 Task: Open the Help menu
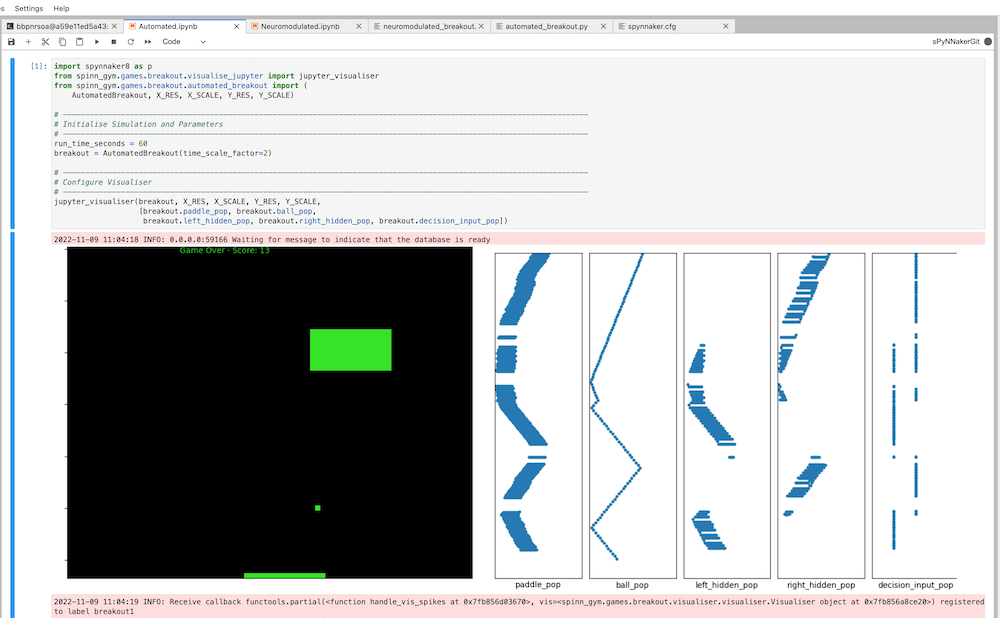coord(61,8)
